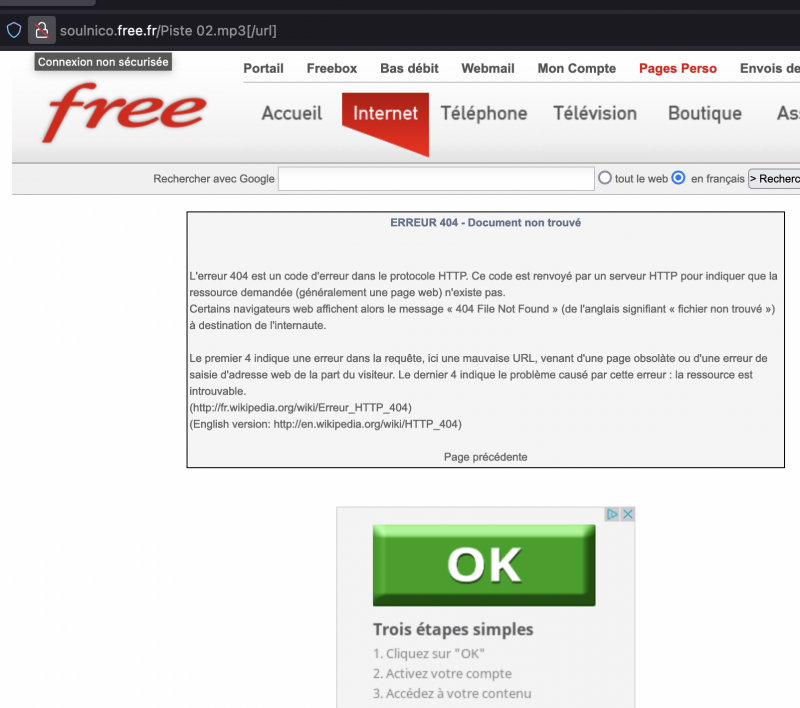The image size is (800, 708).
Task: Go to the Téléphone section
Action: pyautogui.click(x=484, y=114)
